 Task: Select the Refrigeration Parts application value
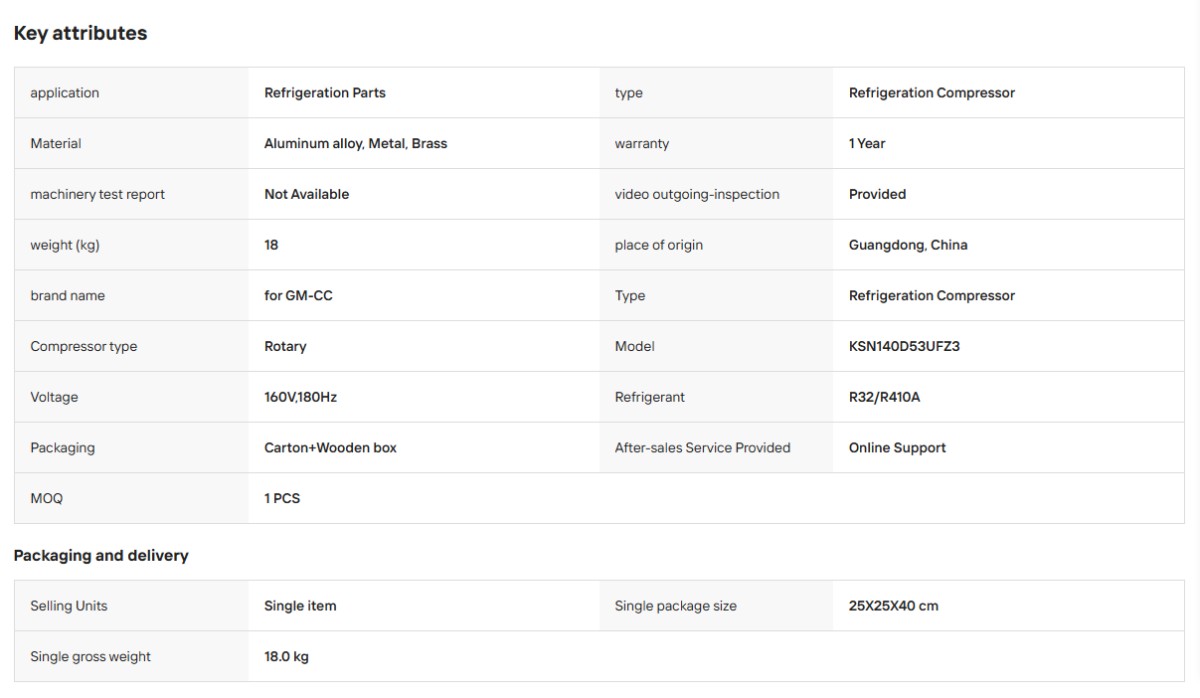click(x=325, y=93)
